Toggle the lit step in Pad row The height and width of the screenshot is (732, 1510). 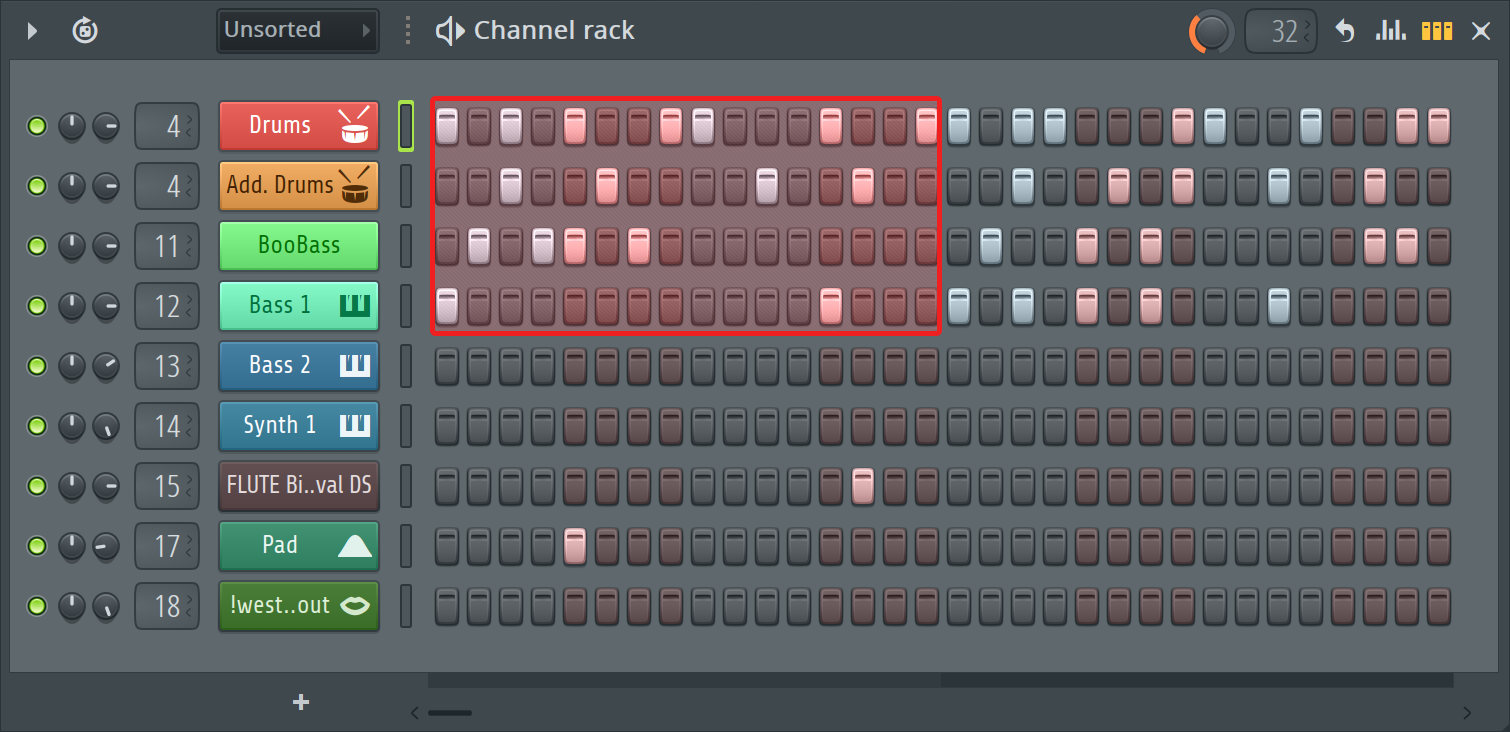(575, 546)
